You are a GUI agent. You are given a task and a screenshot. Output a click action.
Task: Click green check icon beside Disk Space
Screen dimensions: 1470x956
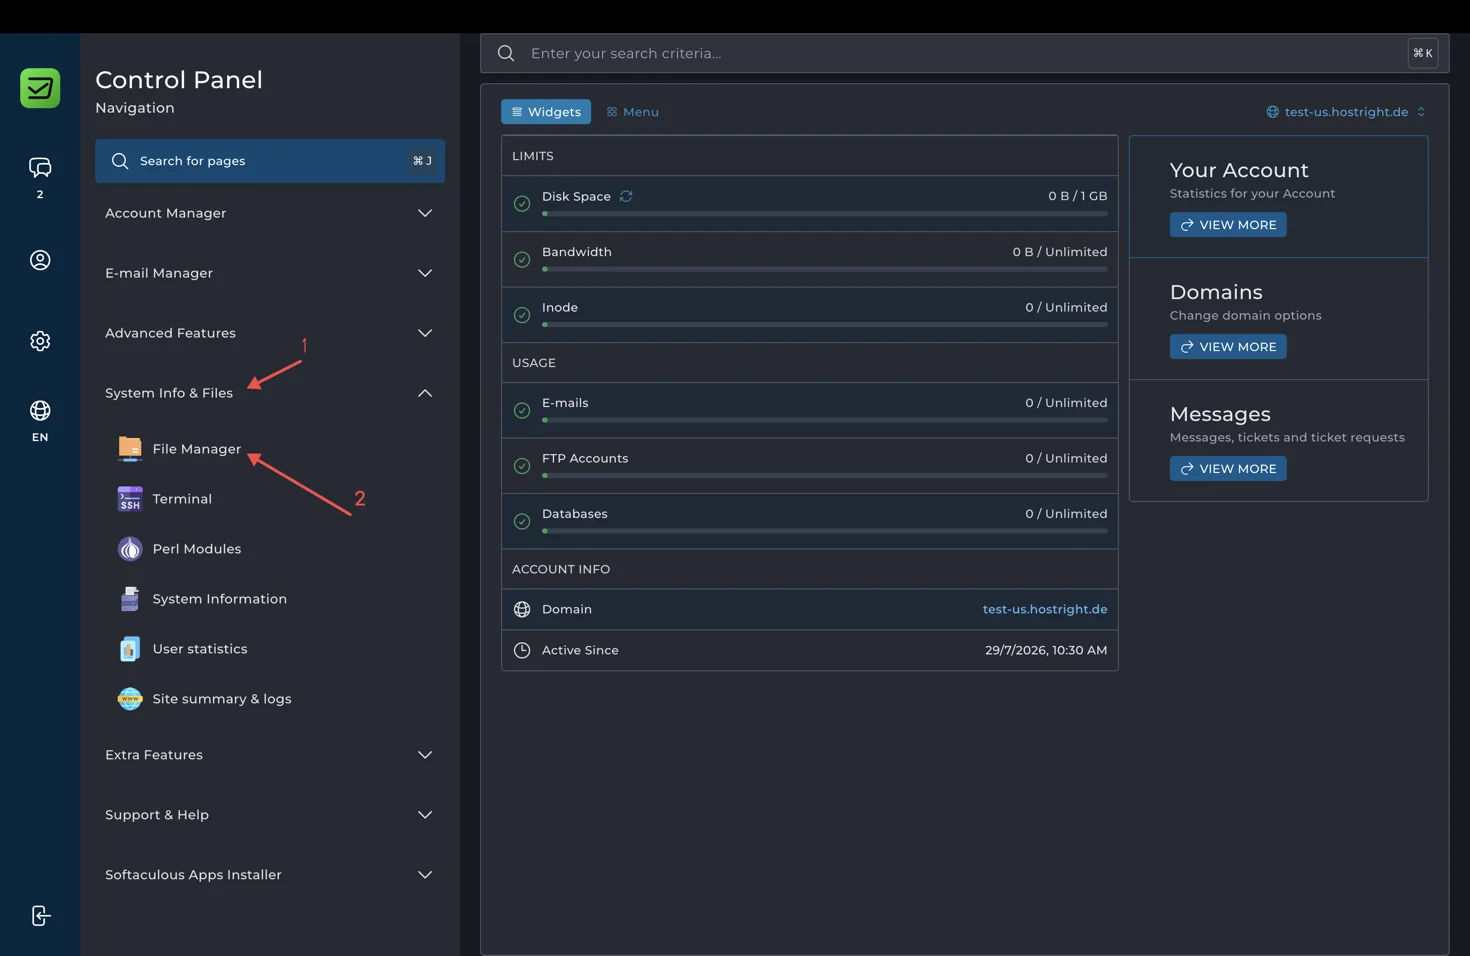click(x=522, y=204)
